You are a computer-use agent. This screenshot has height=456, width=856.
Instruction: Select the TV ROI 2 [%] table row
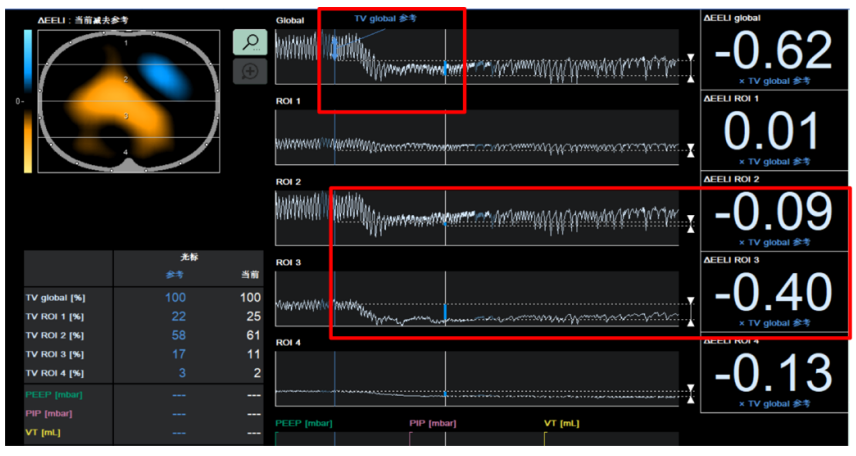[x=143, y=335]
